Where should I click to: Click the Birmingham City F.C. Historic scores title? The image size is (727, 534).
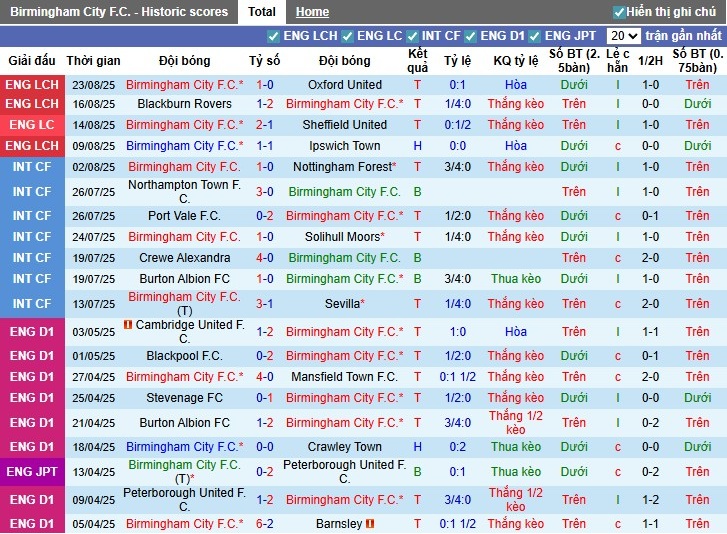point(119,12)
